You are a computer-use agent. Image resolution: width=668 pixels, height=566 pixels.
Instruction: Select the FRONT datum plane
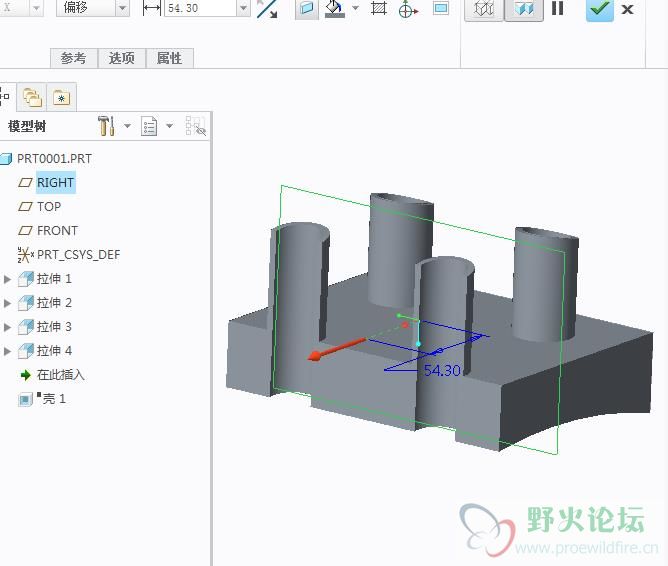point(57,230)
